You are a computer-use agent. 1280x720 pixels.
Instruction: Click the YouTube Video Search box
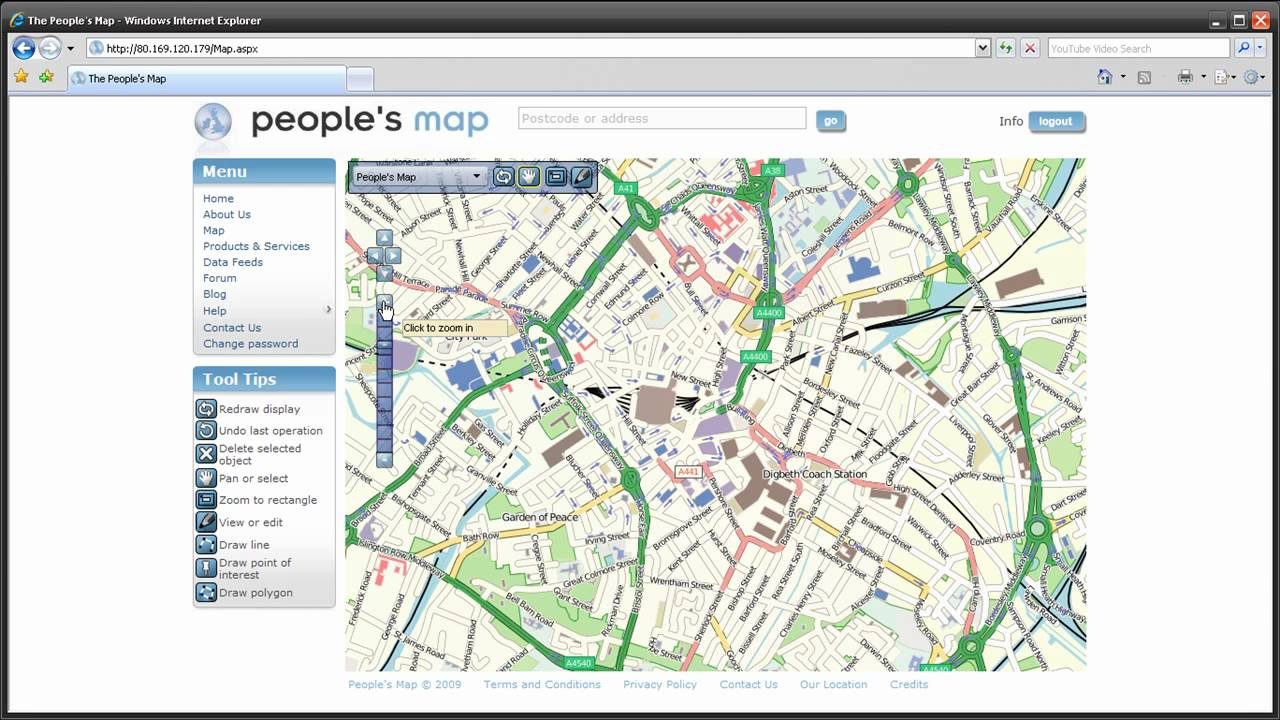(x=1139, y=48)
